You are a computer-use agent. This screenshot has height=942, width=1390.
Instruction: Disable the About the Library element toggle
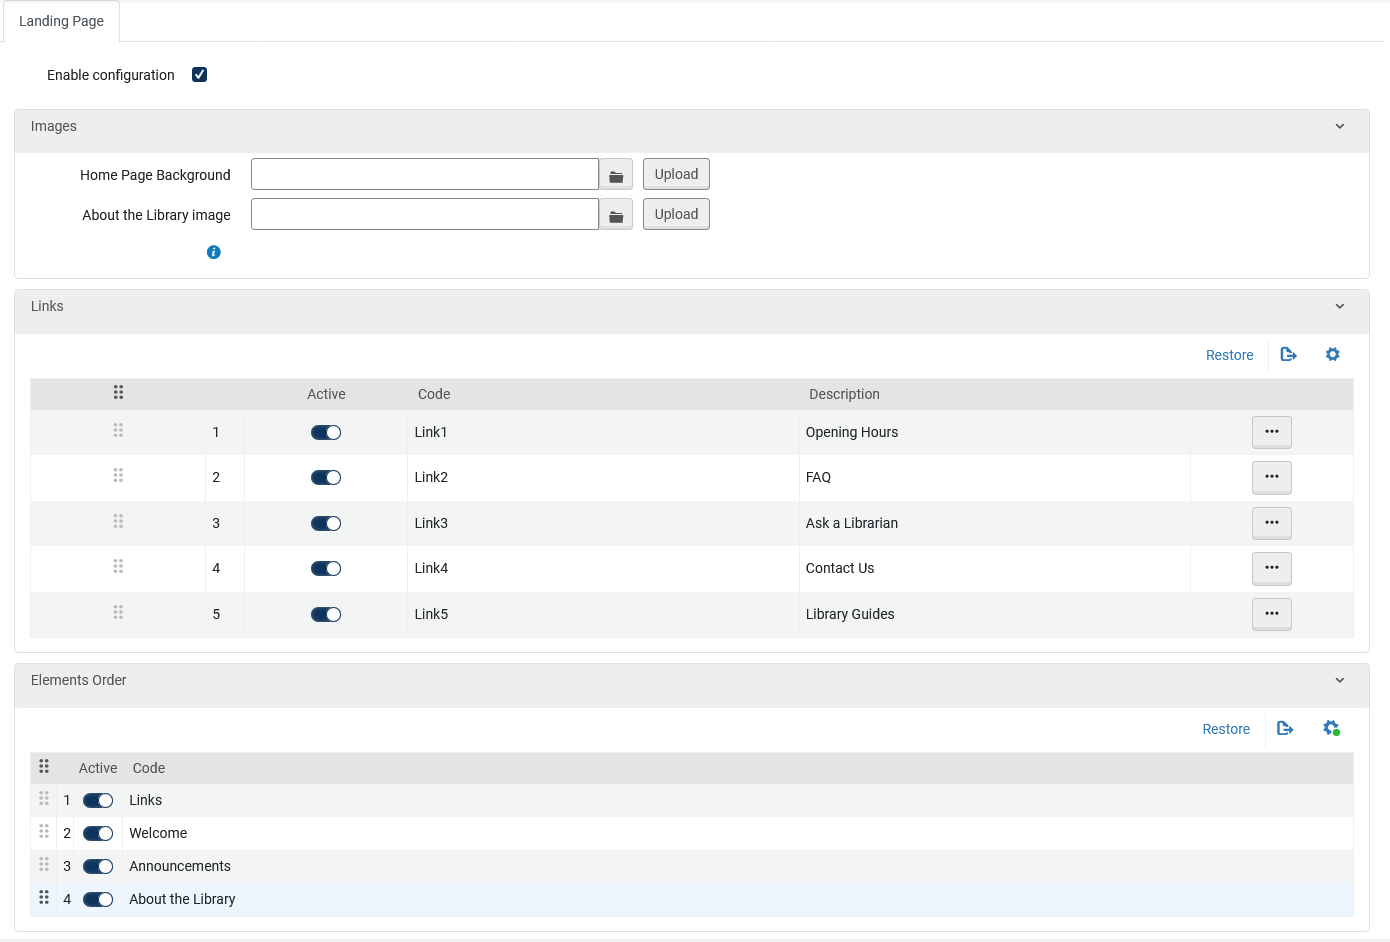(x=98, y=900)
